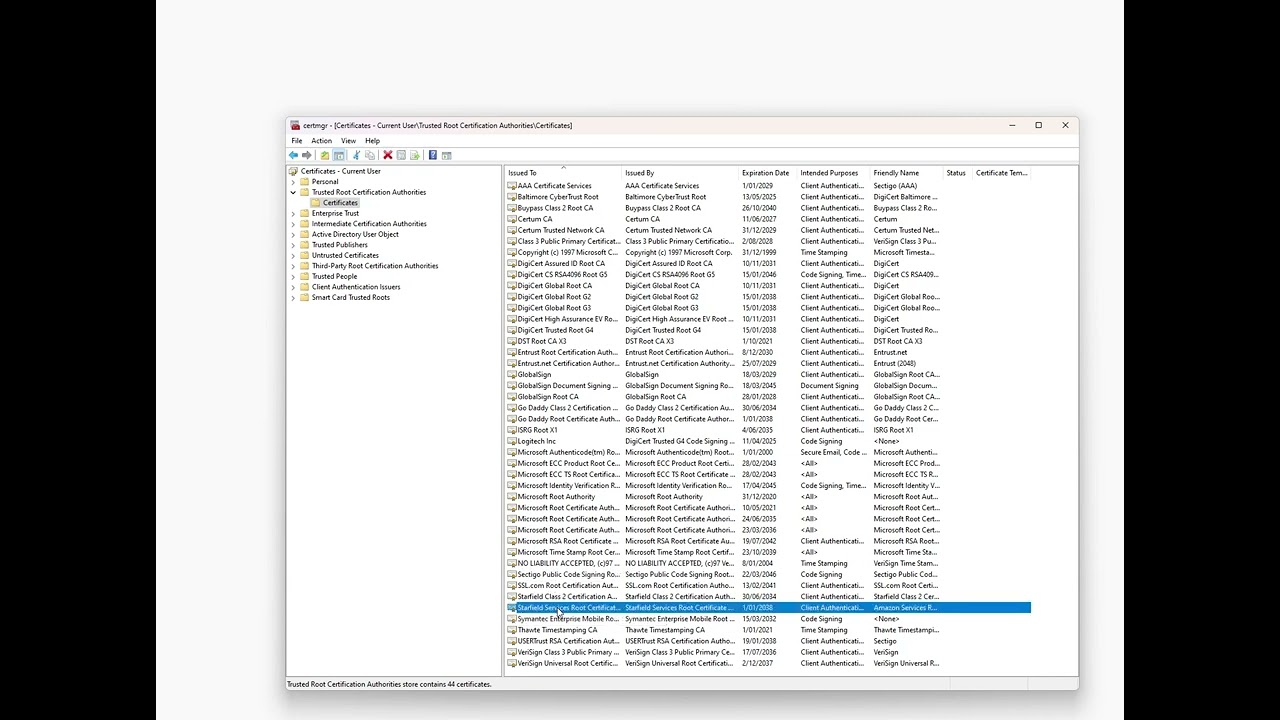1280x720 pixels.
Task: Open the View menu
Action: pos(348,141)
